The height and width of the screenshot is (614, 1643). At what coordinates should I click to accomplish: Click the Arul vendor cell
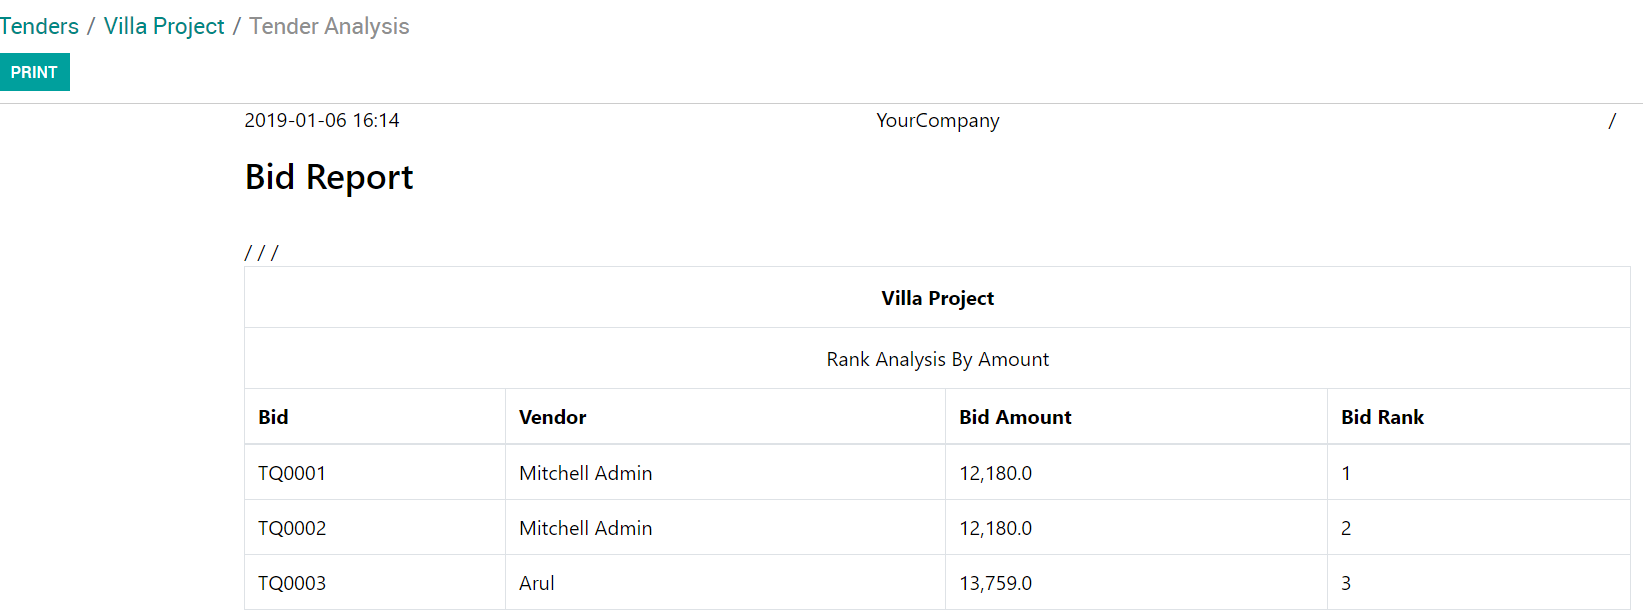point(537,583)
